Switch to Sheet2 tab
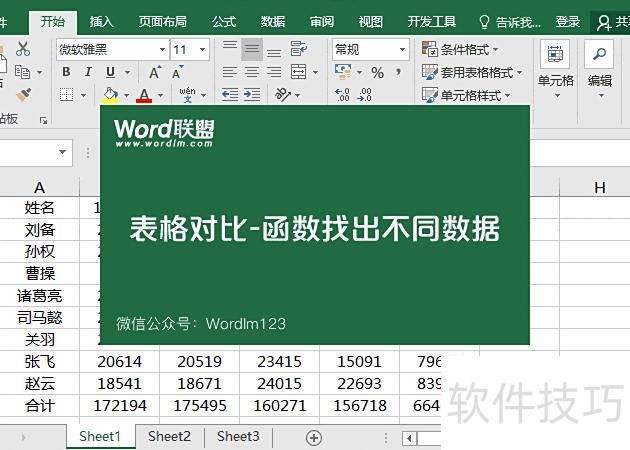The height and width of the screenshot is (450, 630). [169, 437]
